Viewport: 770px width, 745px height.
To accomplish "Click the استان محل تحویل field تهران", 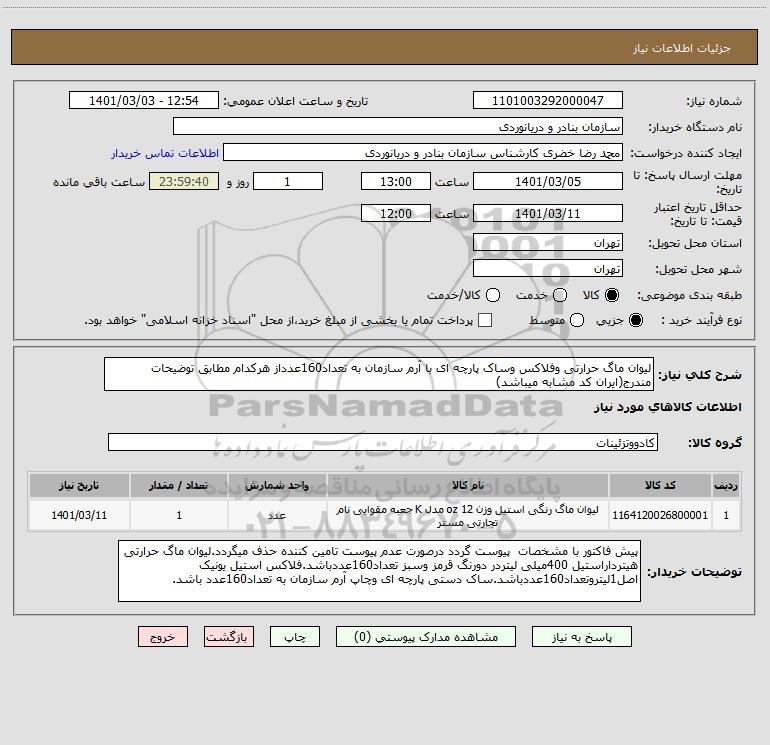I will click(548, 242).
